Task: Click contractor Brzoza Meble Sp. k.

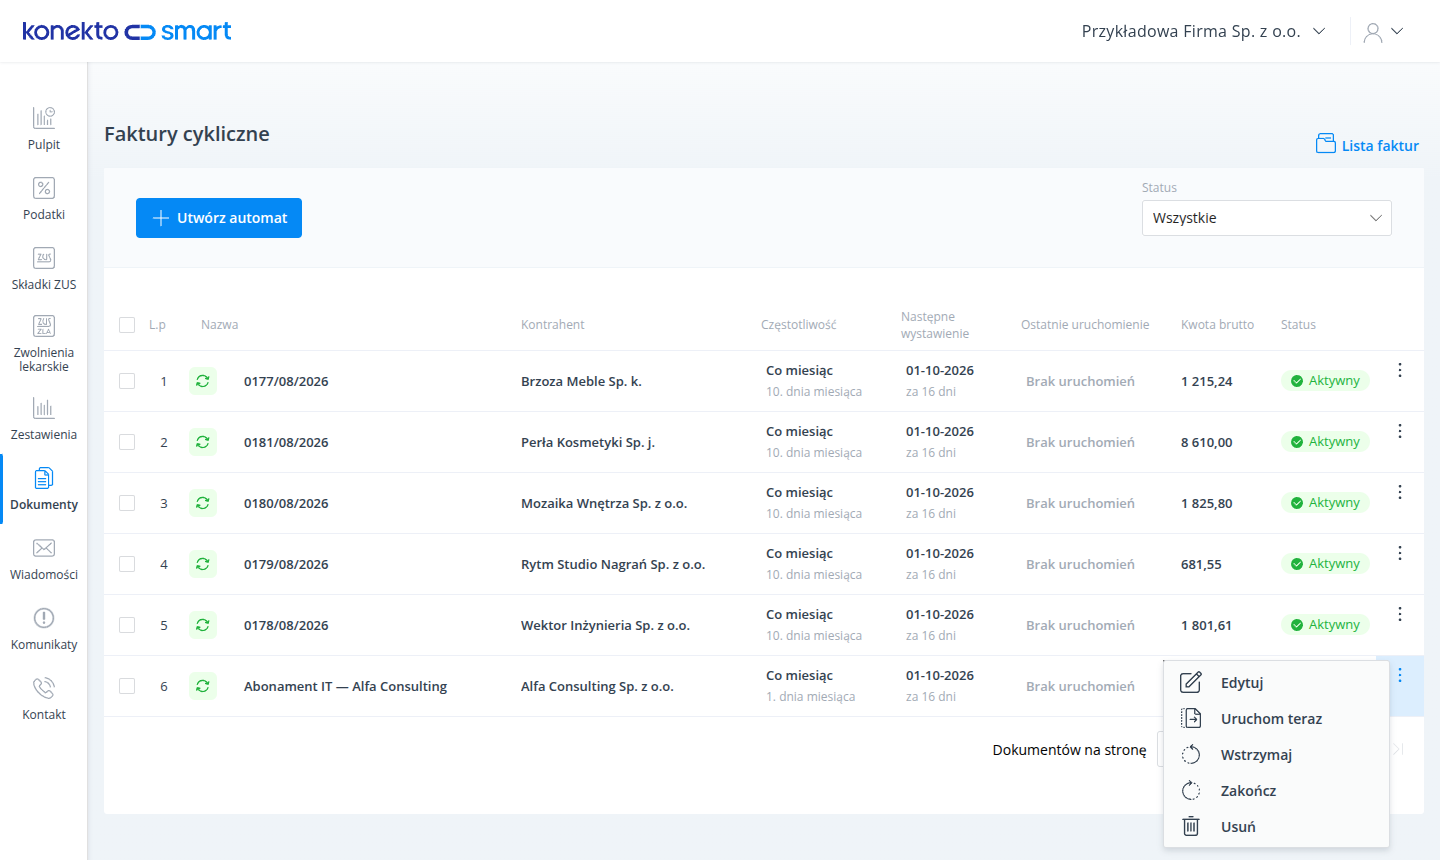Action: 581,381
